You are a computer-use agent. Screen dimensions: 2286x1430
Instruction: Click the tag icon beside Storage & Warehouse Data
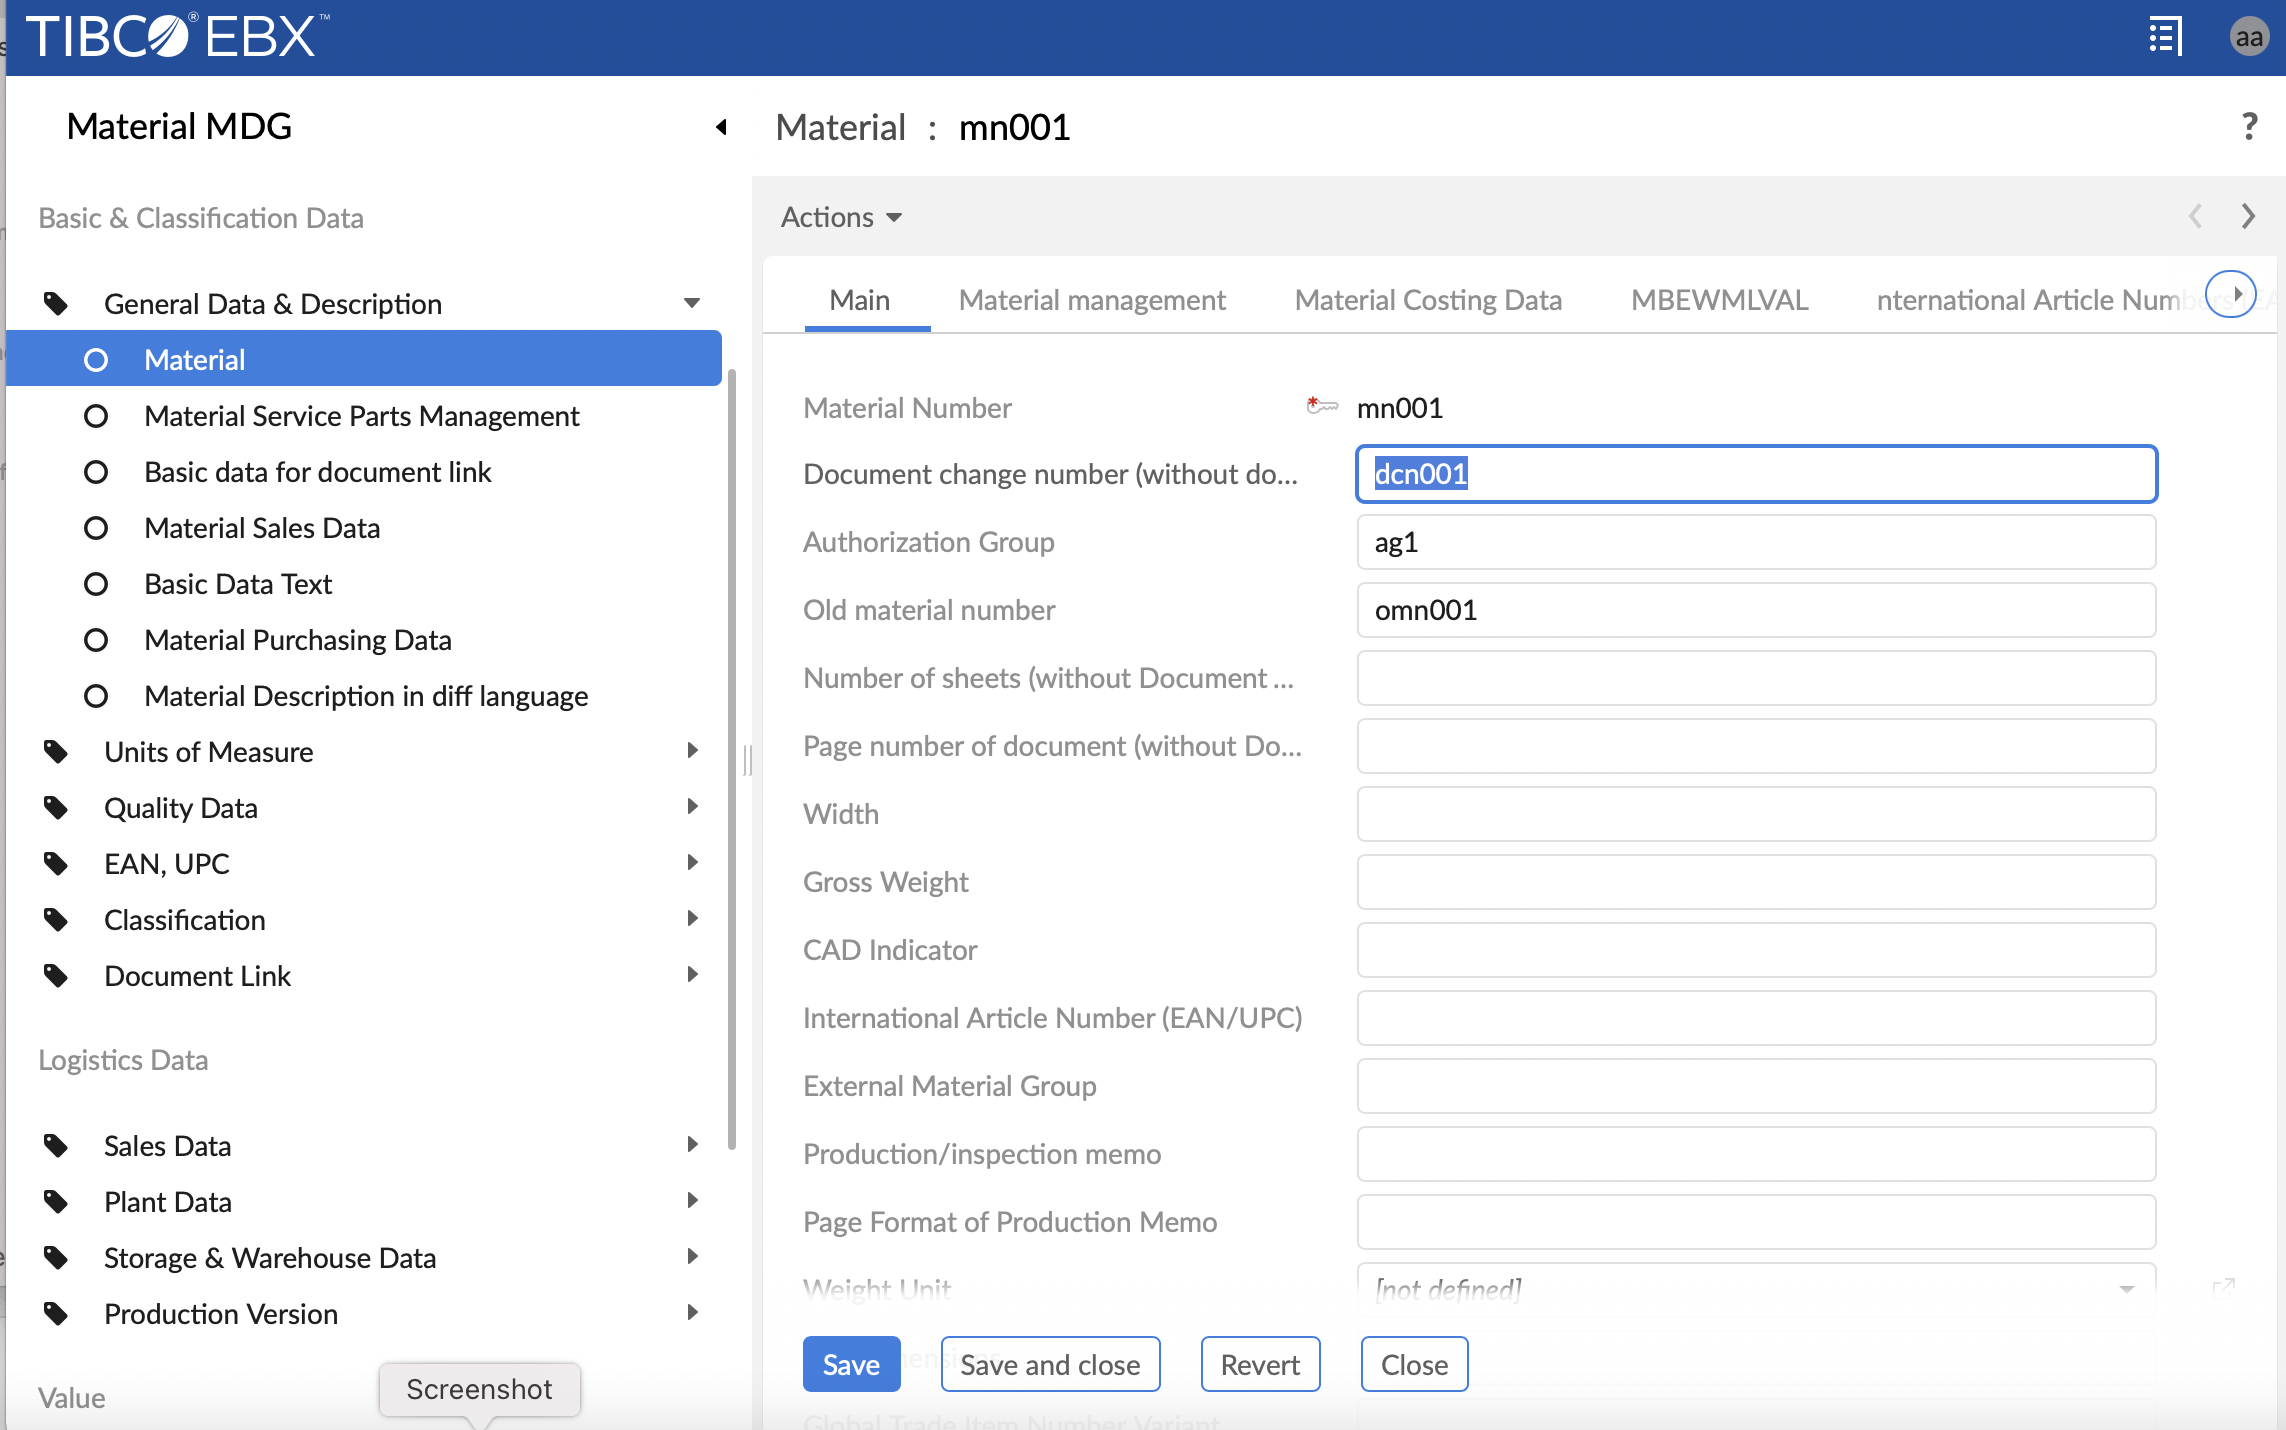[56, 1257]
